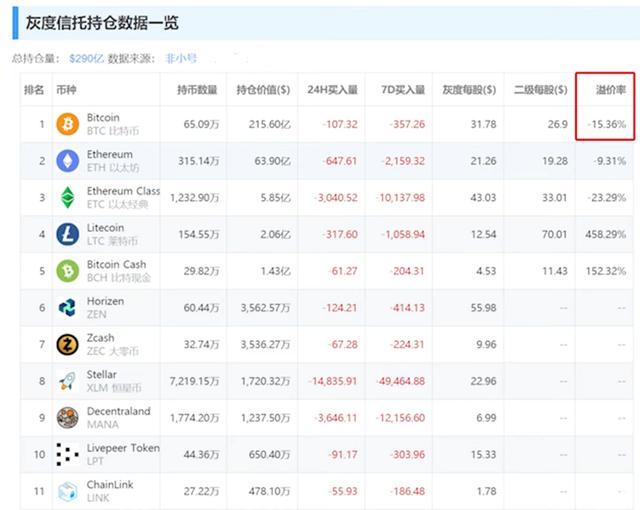The image size is (640, 510).
Task: Click the ChainLink cube icon
Action: pyautogui.click(x=67, y=491)
